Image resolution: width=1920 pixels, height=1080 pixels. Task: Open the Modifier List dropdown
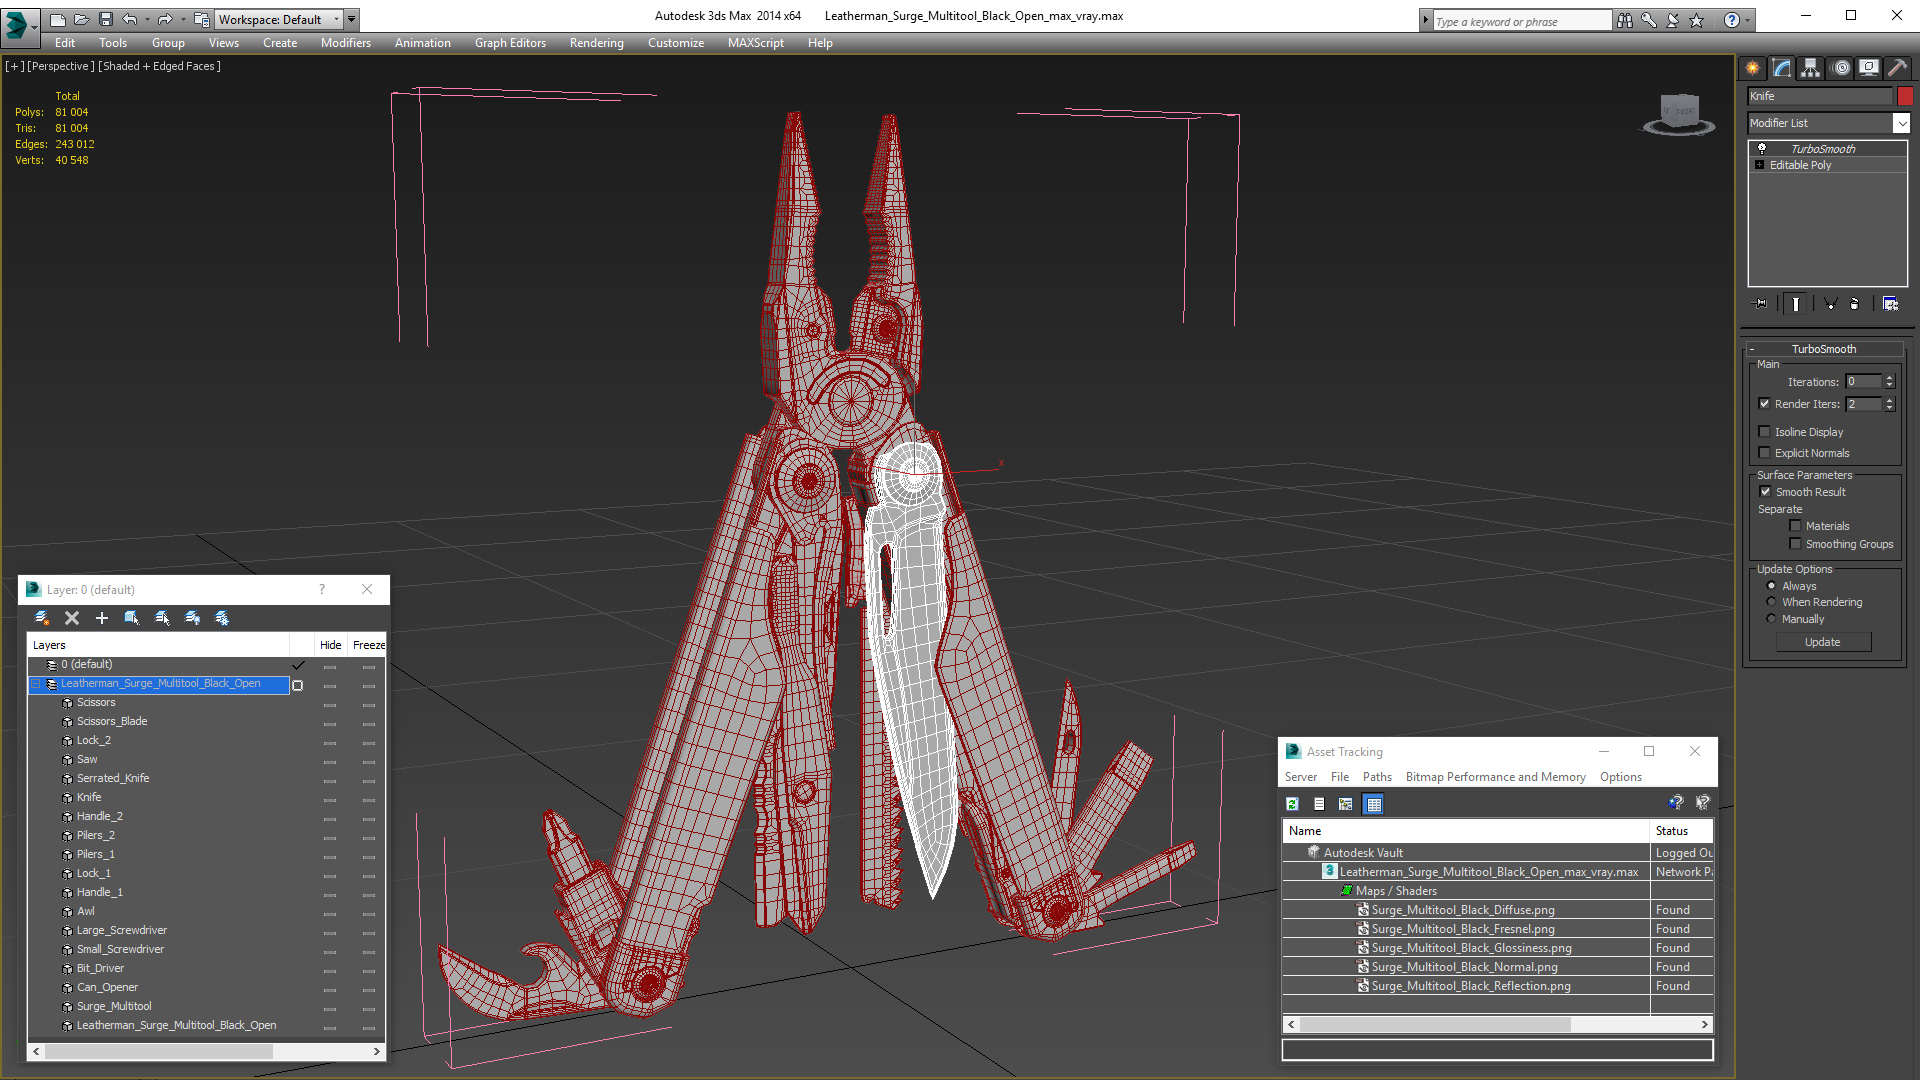1901,123
